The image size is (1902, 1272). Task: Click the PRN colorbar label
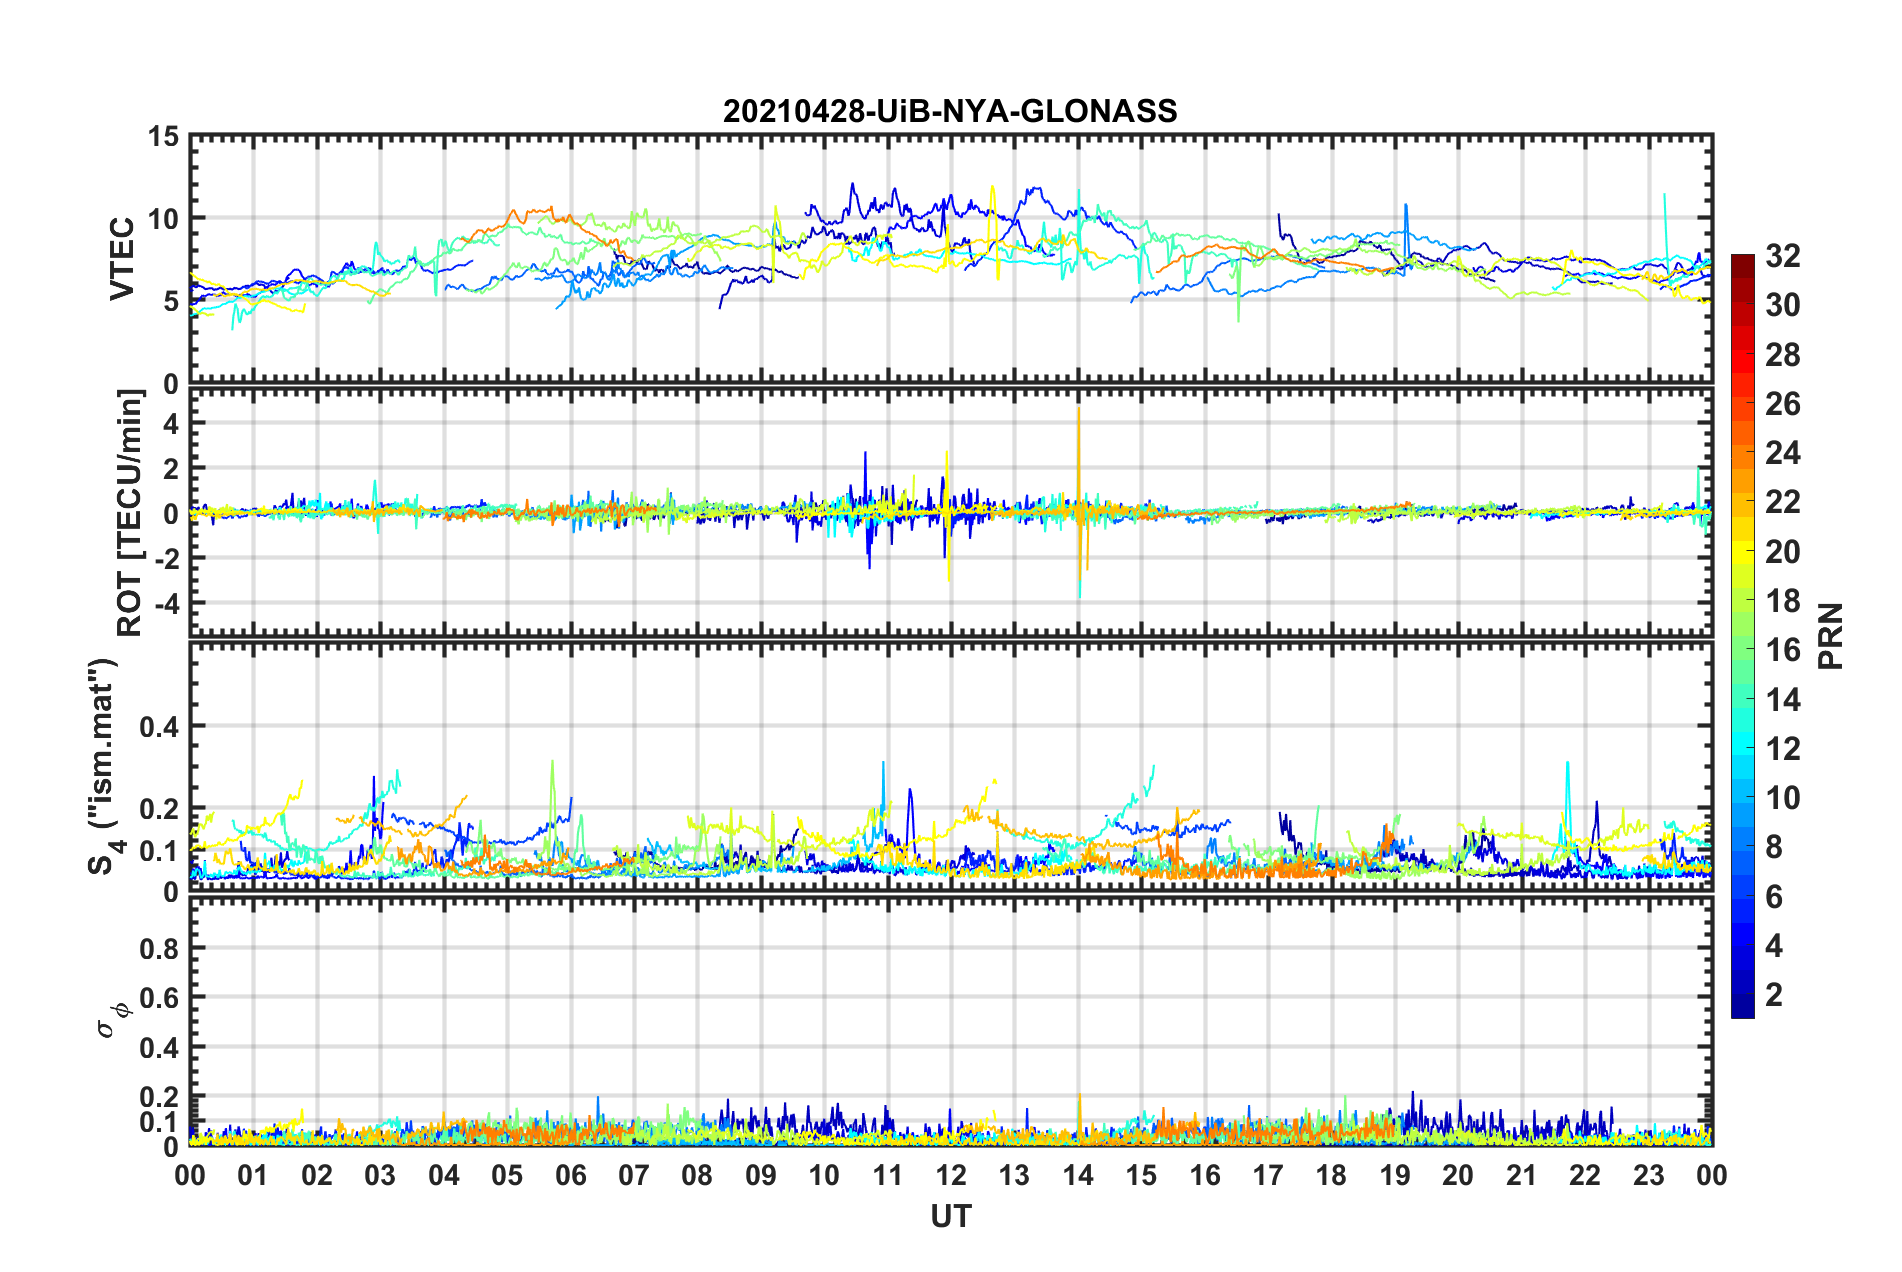pyautogui.click(x=1831, y=636)
